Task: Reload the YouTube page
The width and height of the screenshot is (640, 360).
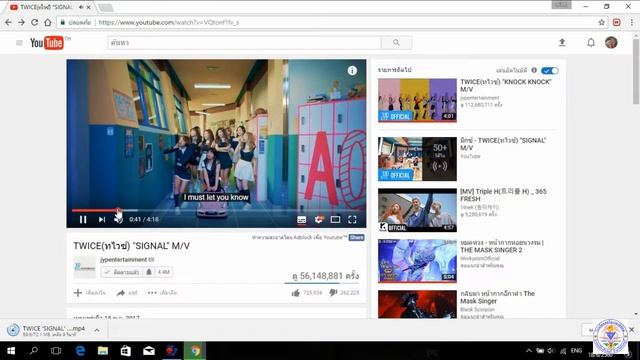Action: point(35,22)
